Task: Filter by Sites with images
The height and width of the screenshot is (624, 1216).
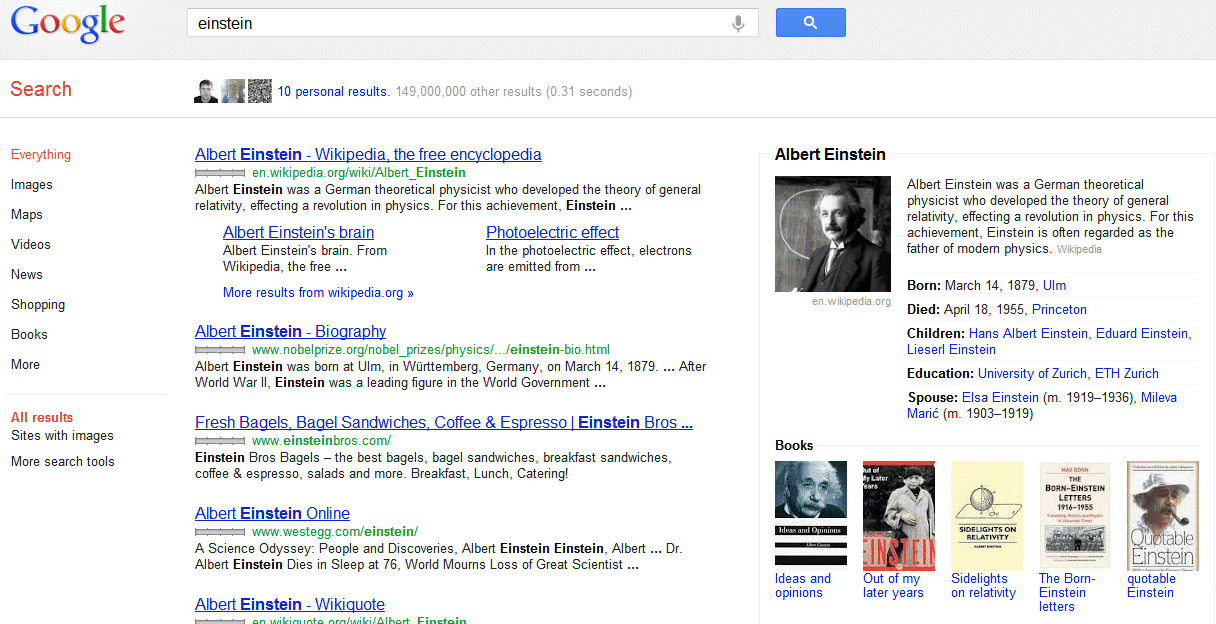Action: coord(62,436)
